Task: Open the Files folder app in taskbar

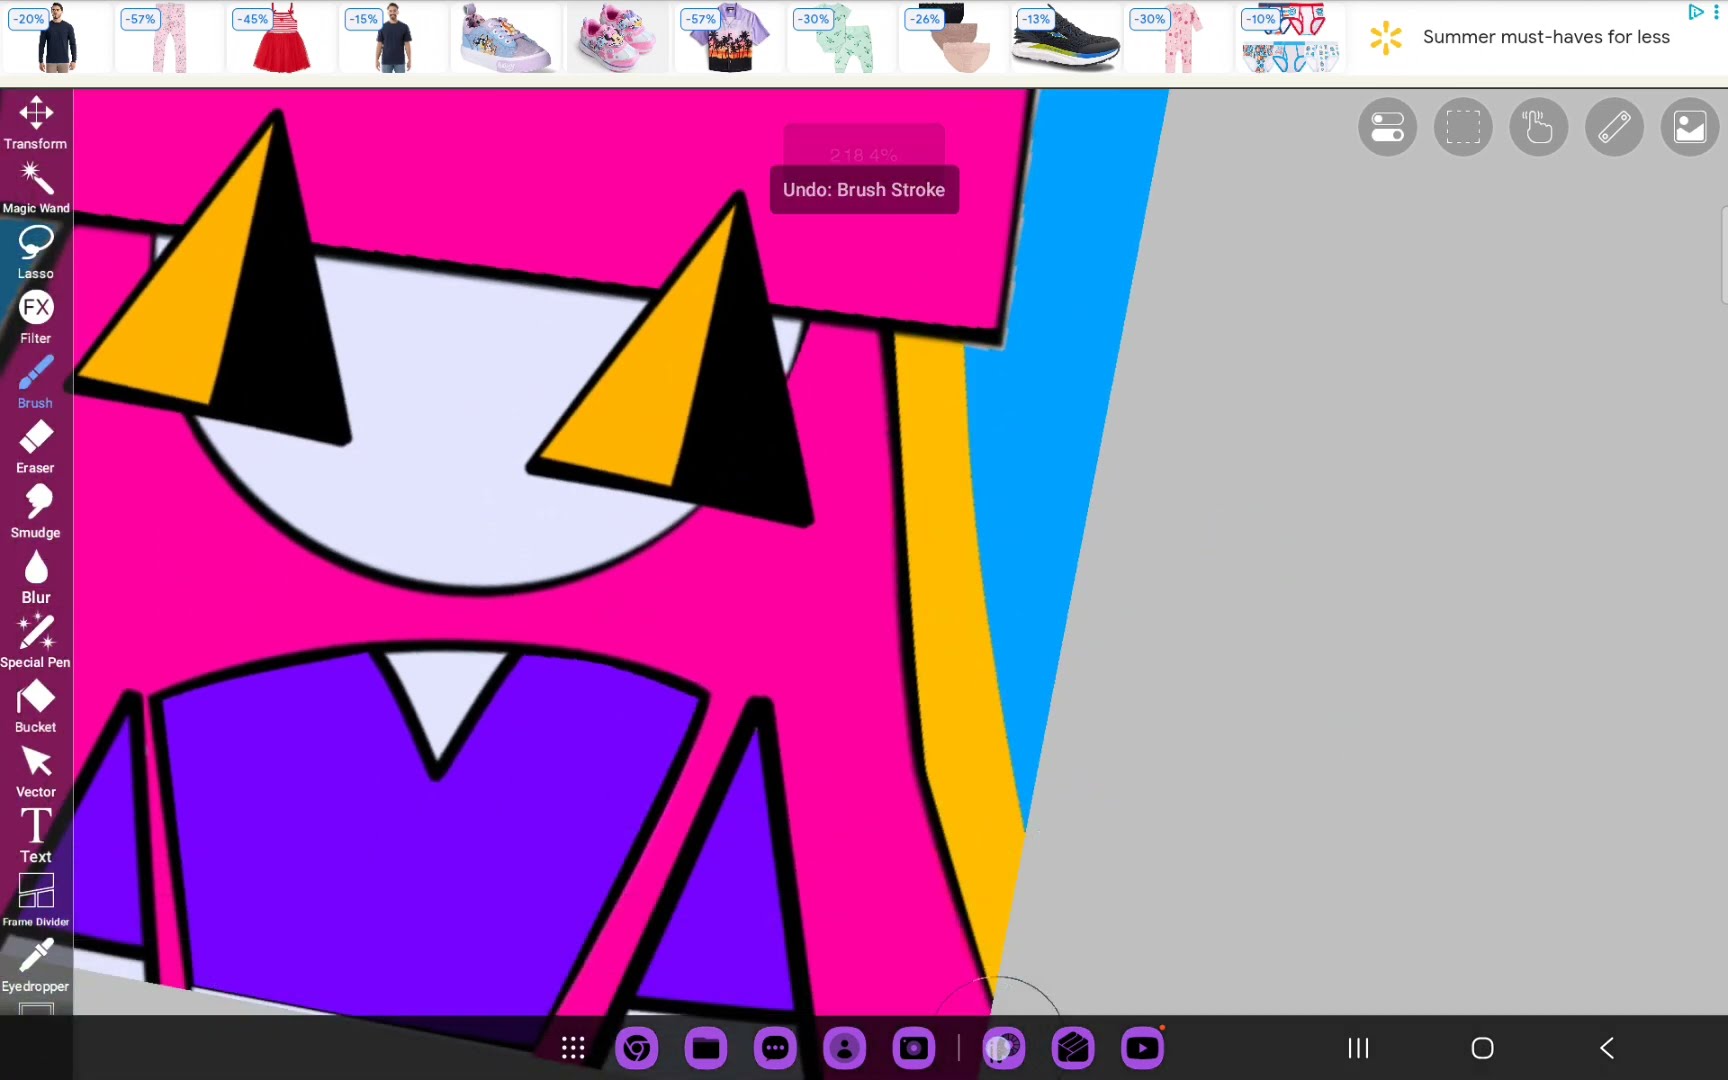Action: pyautogui.click(x=706, y=1048)
